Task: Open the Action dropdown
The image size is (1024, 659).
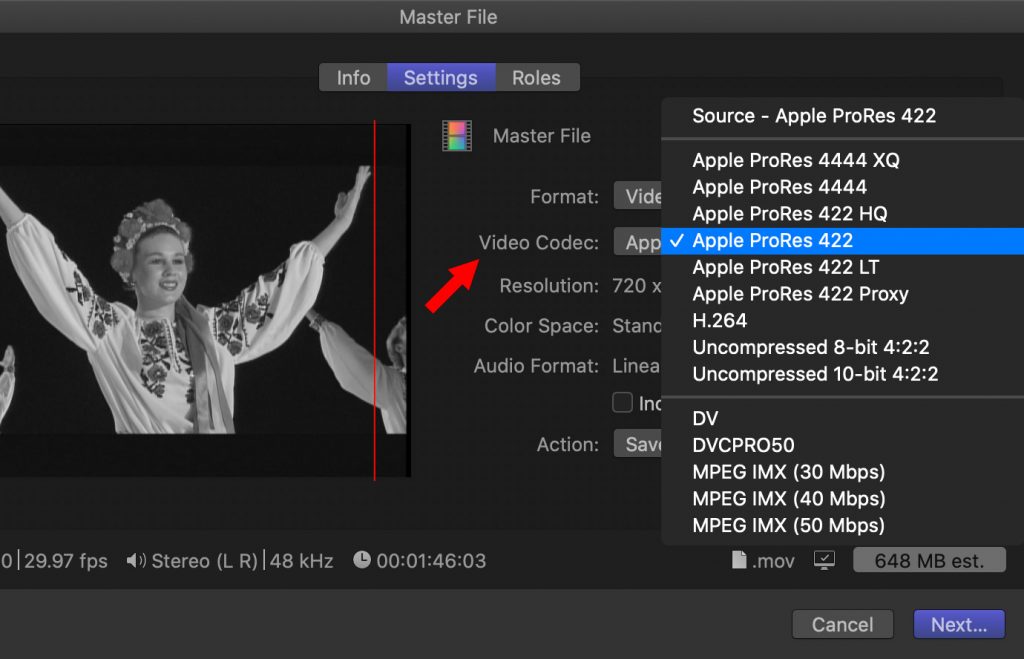Action: click(641, 444)
